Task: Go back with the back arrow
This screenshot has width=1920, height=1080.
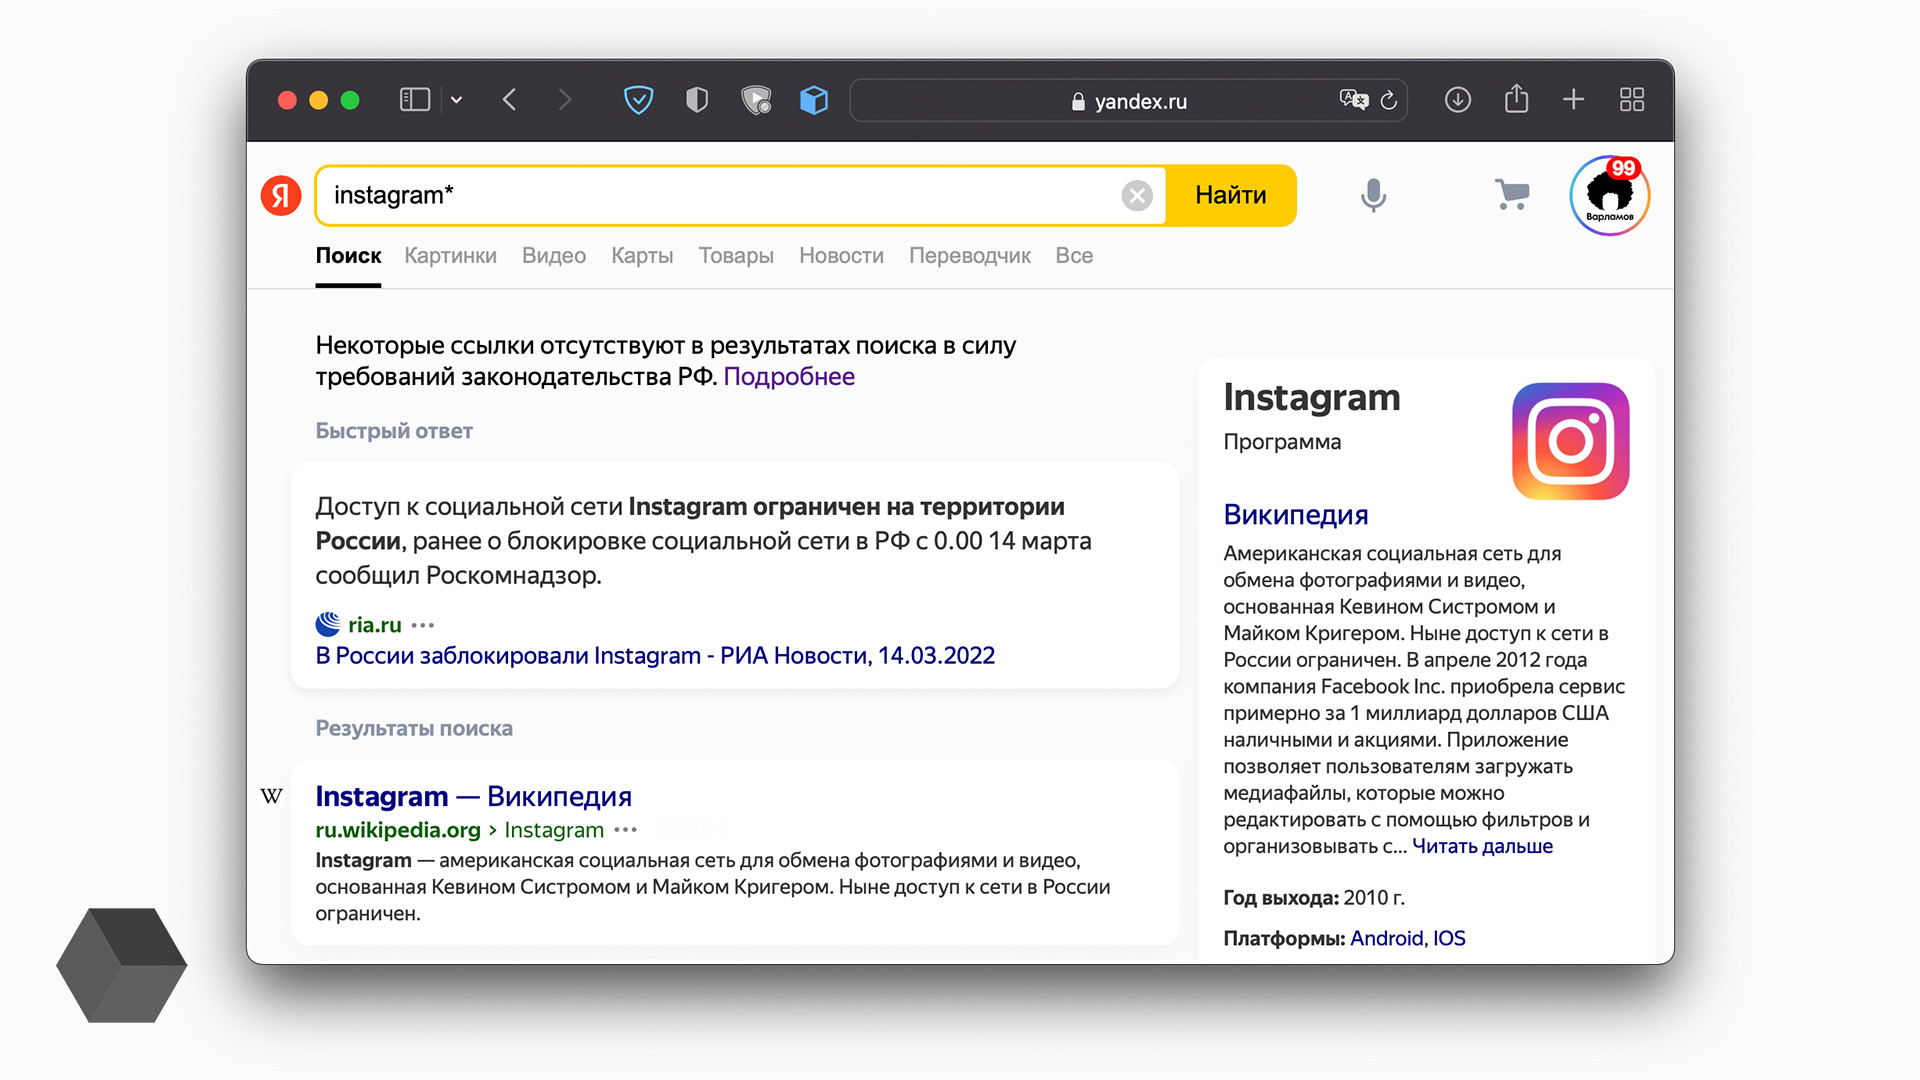Action: click(510, 100)
